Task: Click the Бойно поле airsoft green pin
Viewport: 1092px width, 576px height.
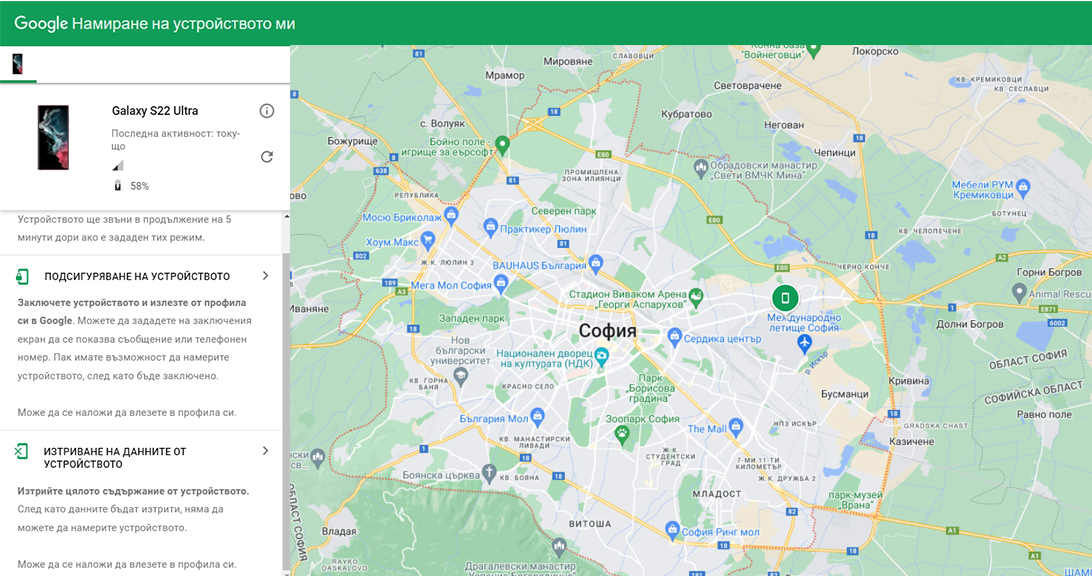Action: [x=502, y=146]
